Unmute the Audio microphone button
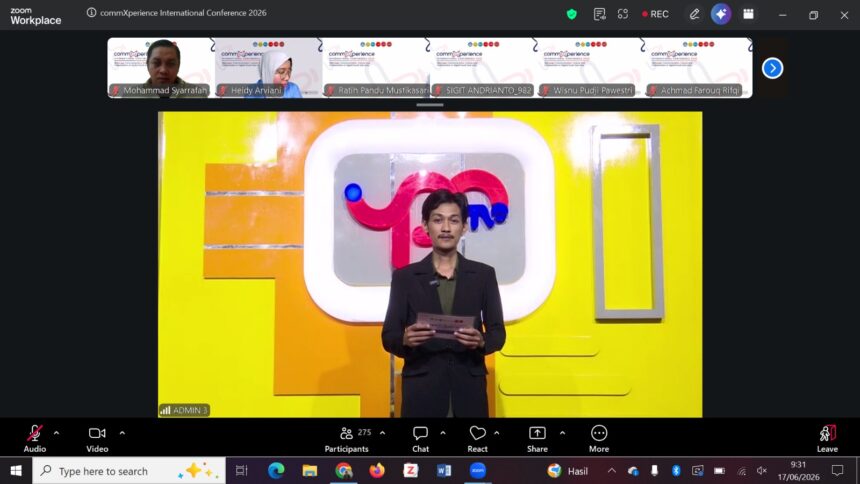Image resolution: width=860 pixels, height=484 pixels. 35,438
